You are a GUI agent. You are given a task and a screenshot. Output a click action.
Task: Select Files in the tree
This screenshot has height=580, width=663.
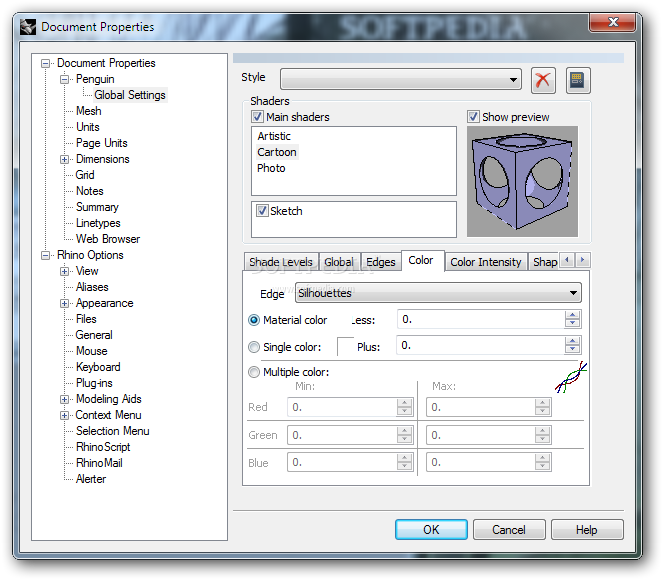tap(86, 319)
